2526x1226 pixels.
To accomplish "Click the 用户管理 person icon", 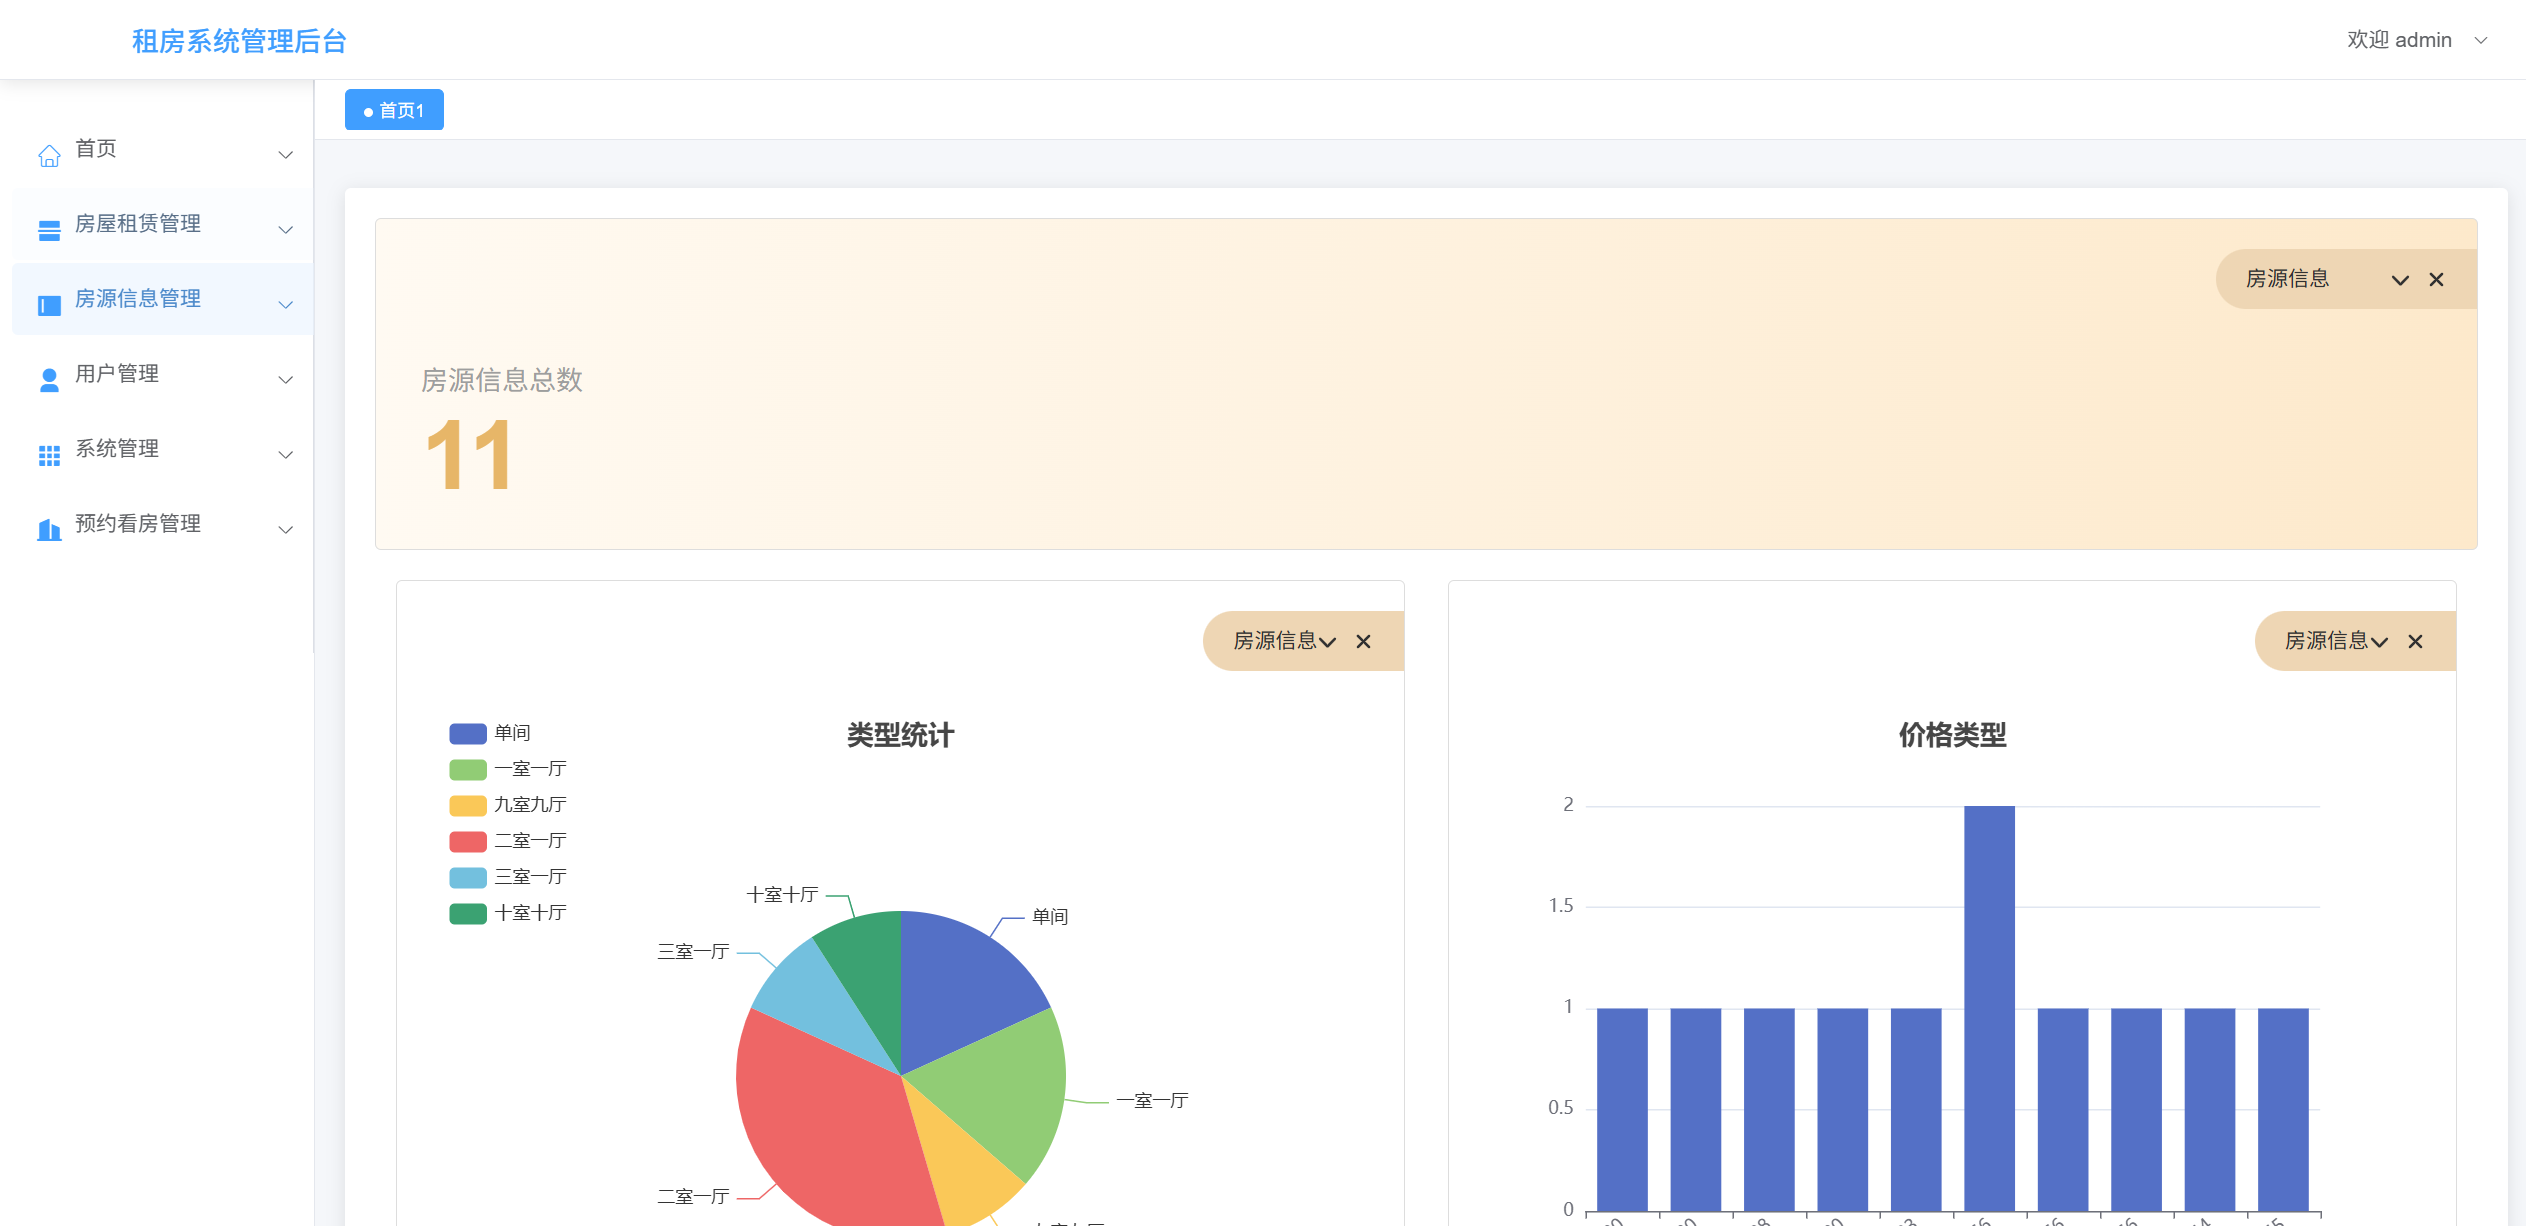I will click(49, 380).
